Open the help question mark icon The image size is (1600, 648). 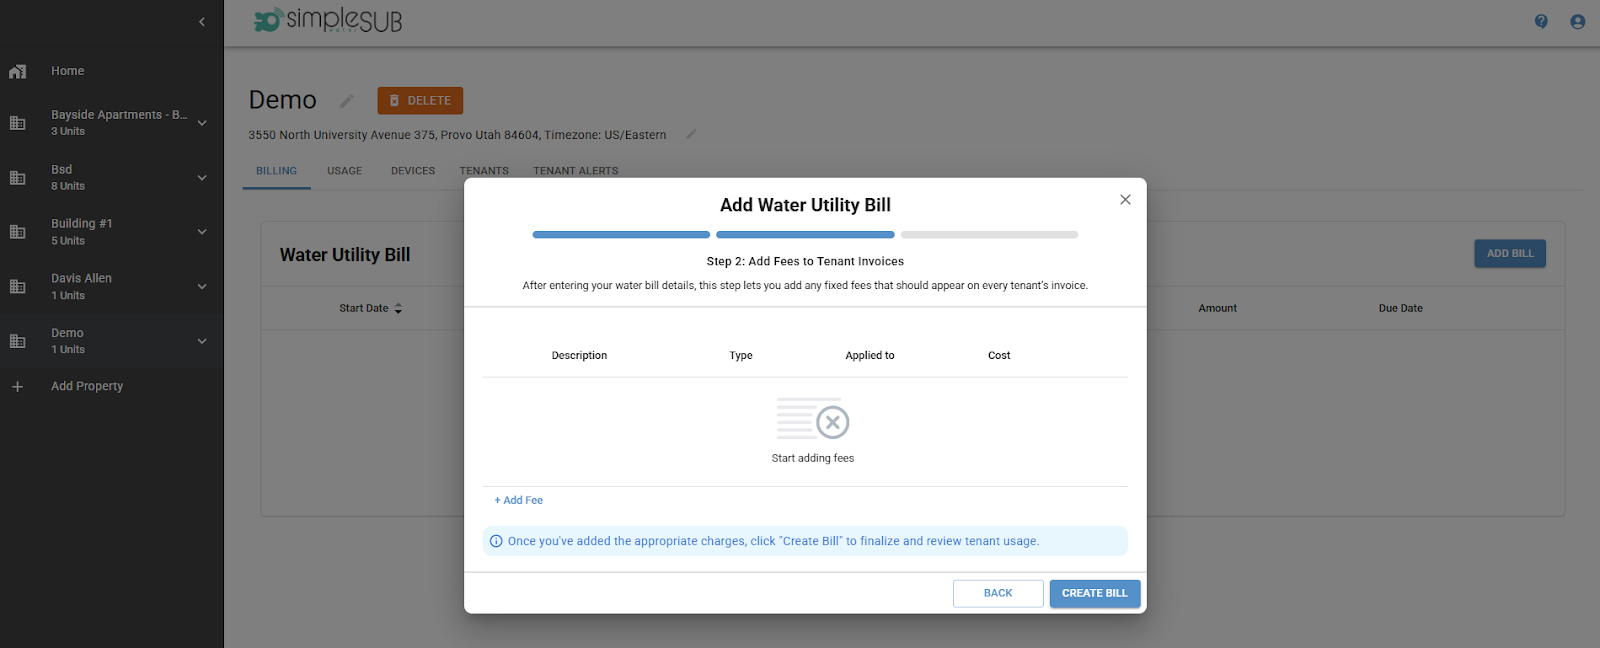(x=1541, y=22)
